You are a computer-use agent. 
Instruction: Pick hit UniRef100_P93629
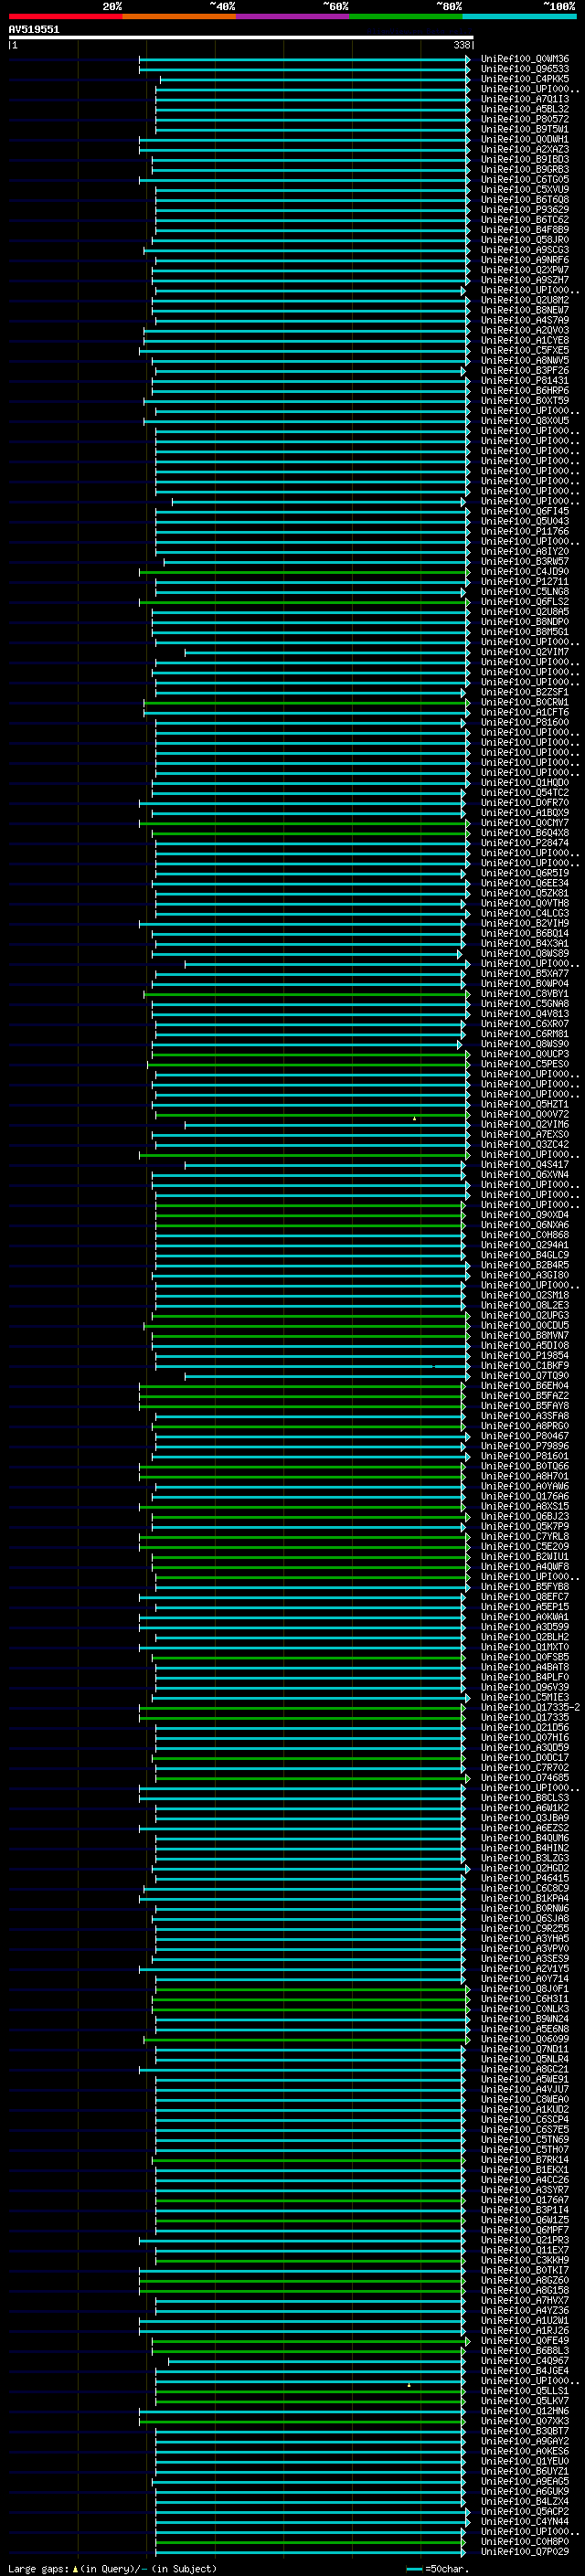pos(524,210)
